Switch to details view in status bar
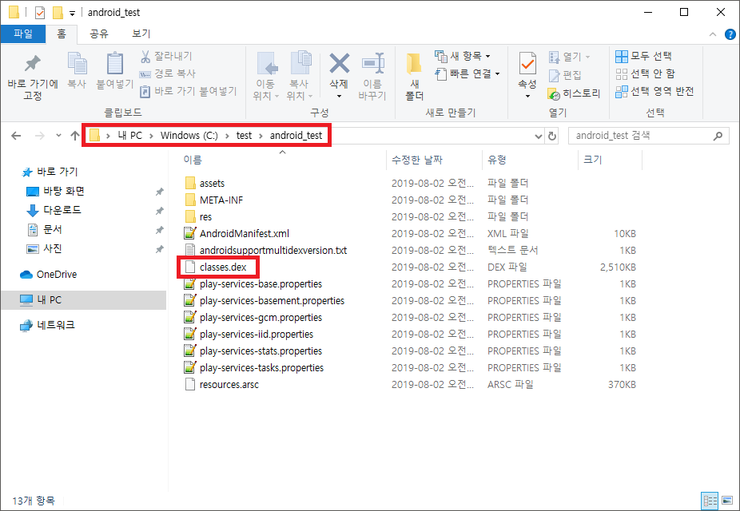 pyautogui.click(x=709, y=499)
